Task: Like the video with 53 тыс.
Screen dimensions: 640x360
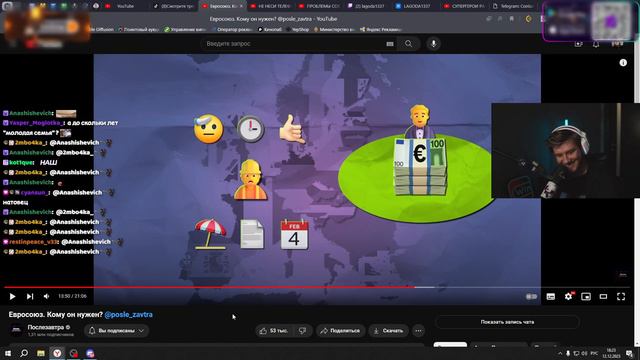Action: point(273,331)
